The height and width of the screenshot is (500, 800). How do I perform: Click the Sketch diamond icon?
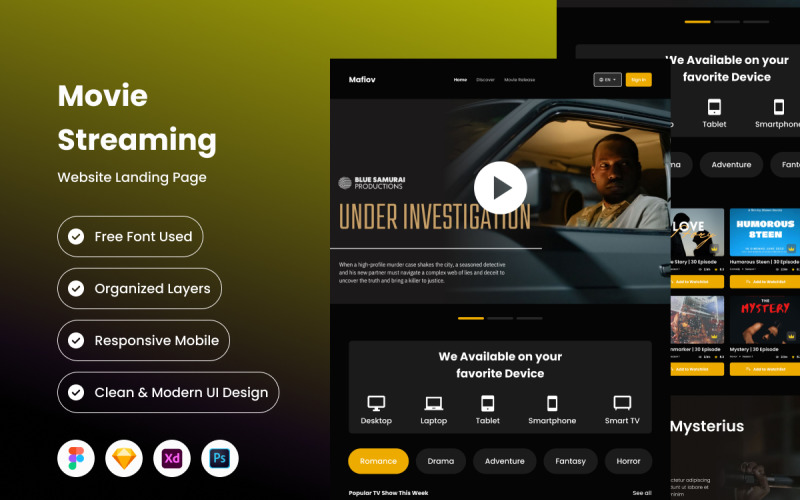tap(124, 458)
